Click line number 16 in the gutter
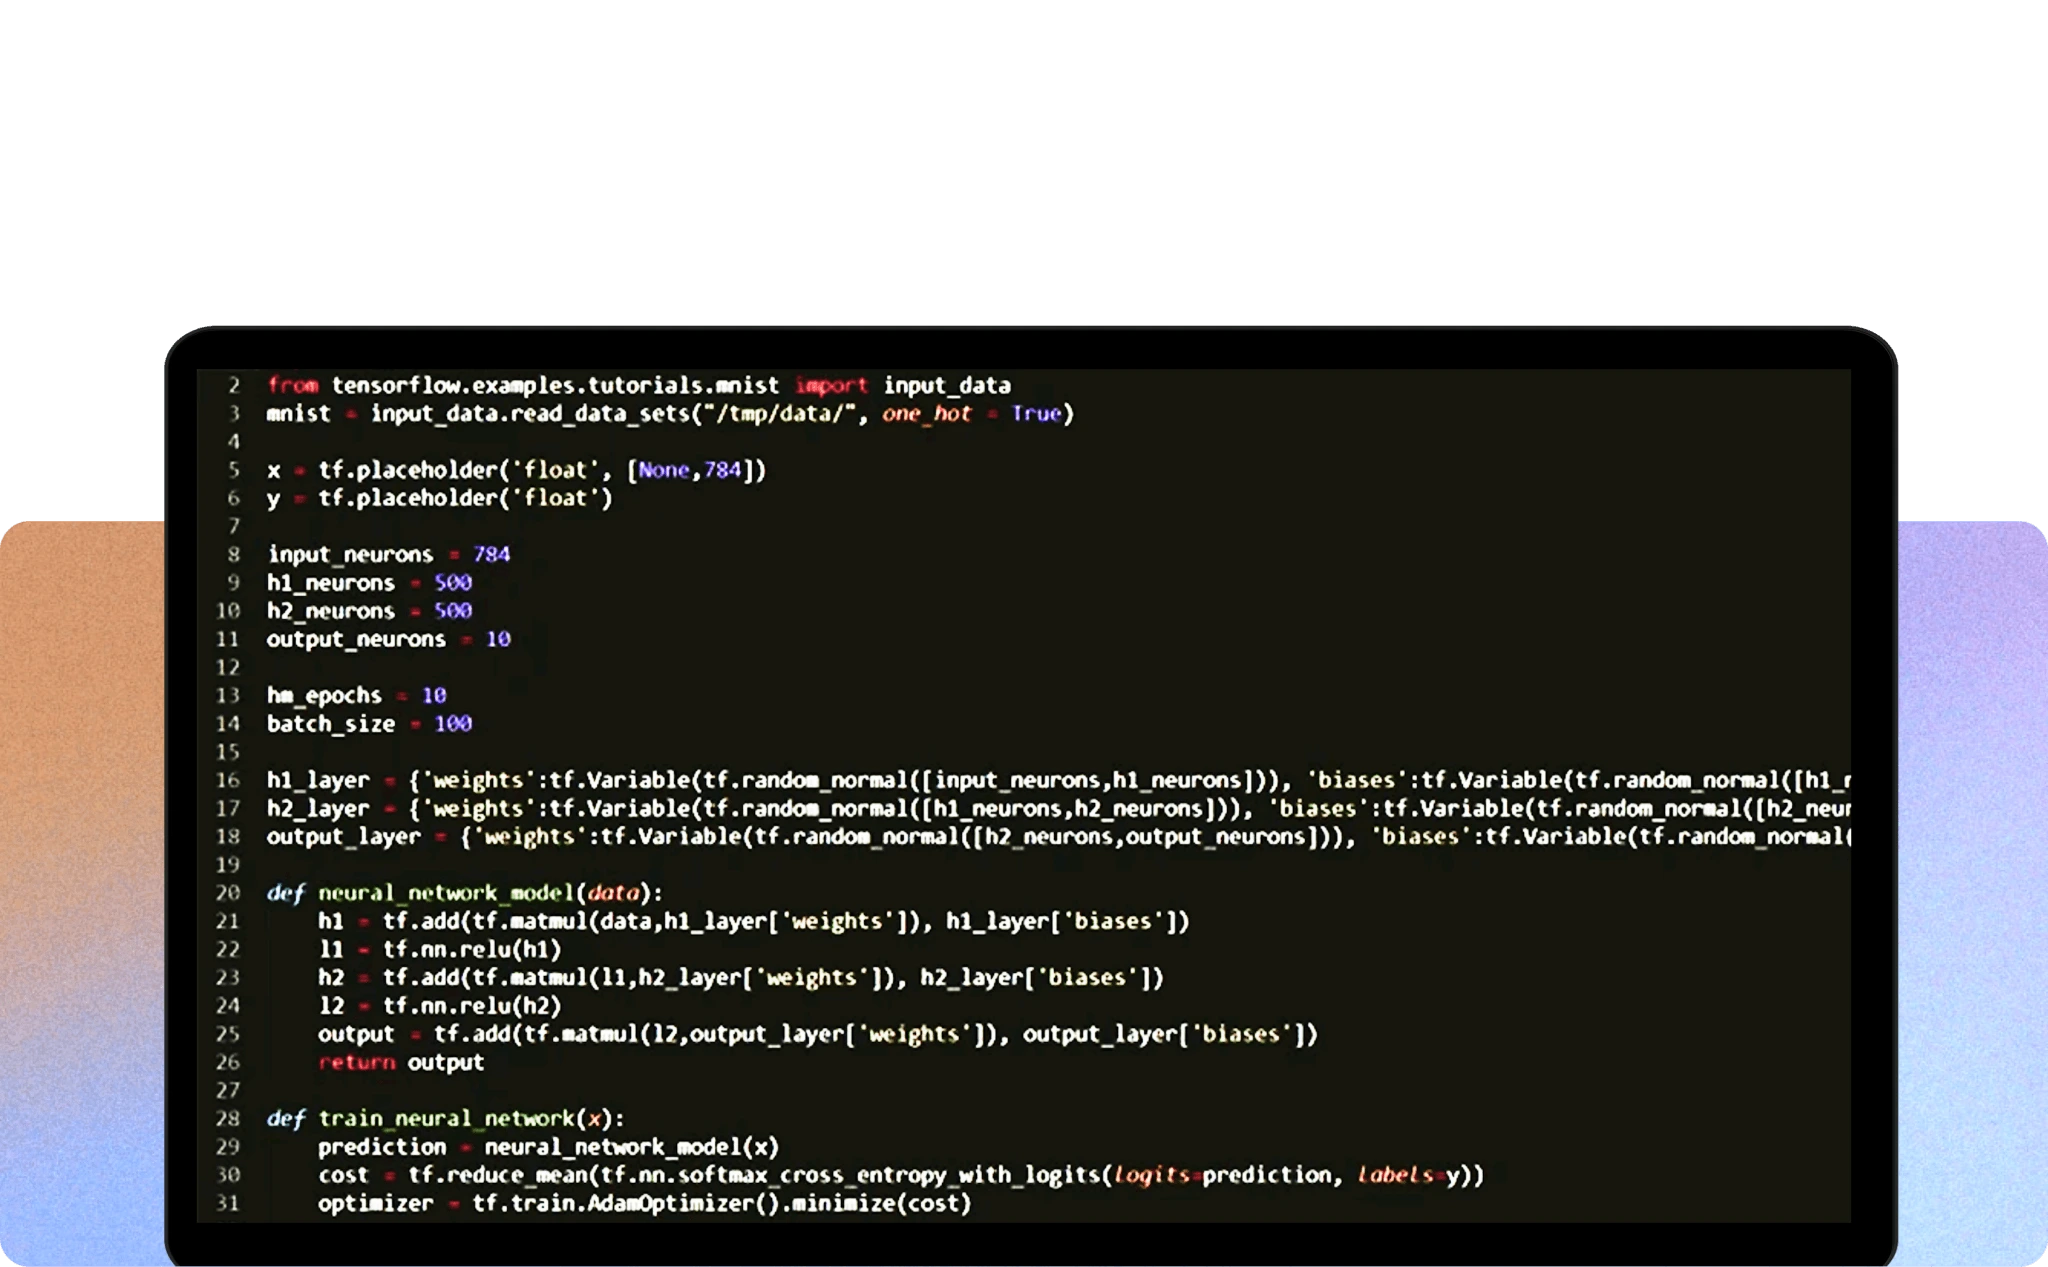Screen dimensions: 2048x1267 click(228, 780)
